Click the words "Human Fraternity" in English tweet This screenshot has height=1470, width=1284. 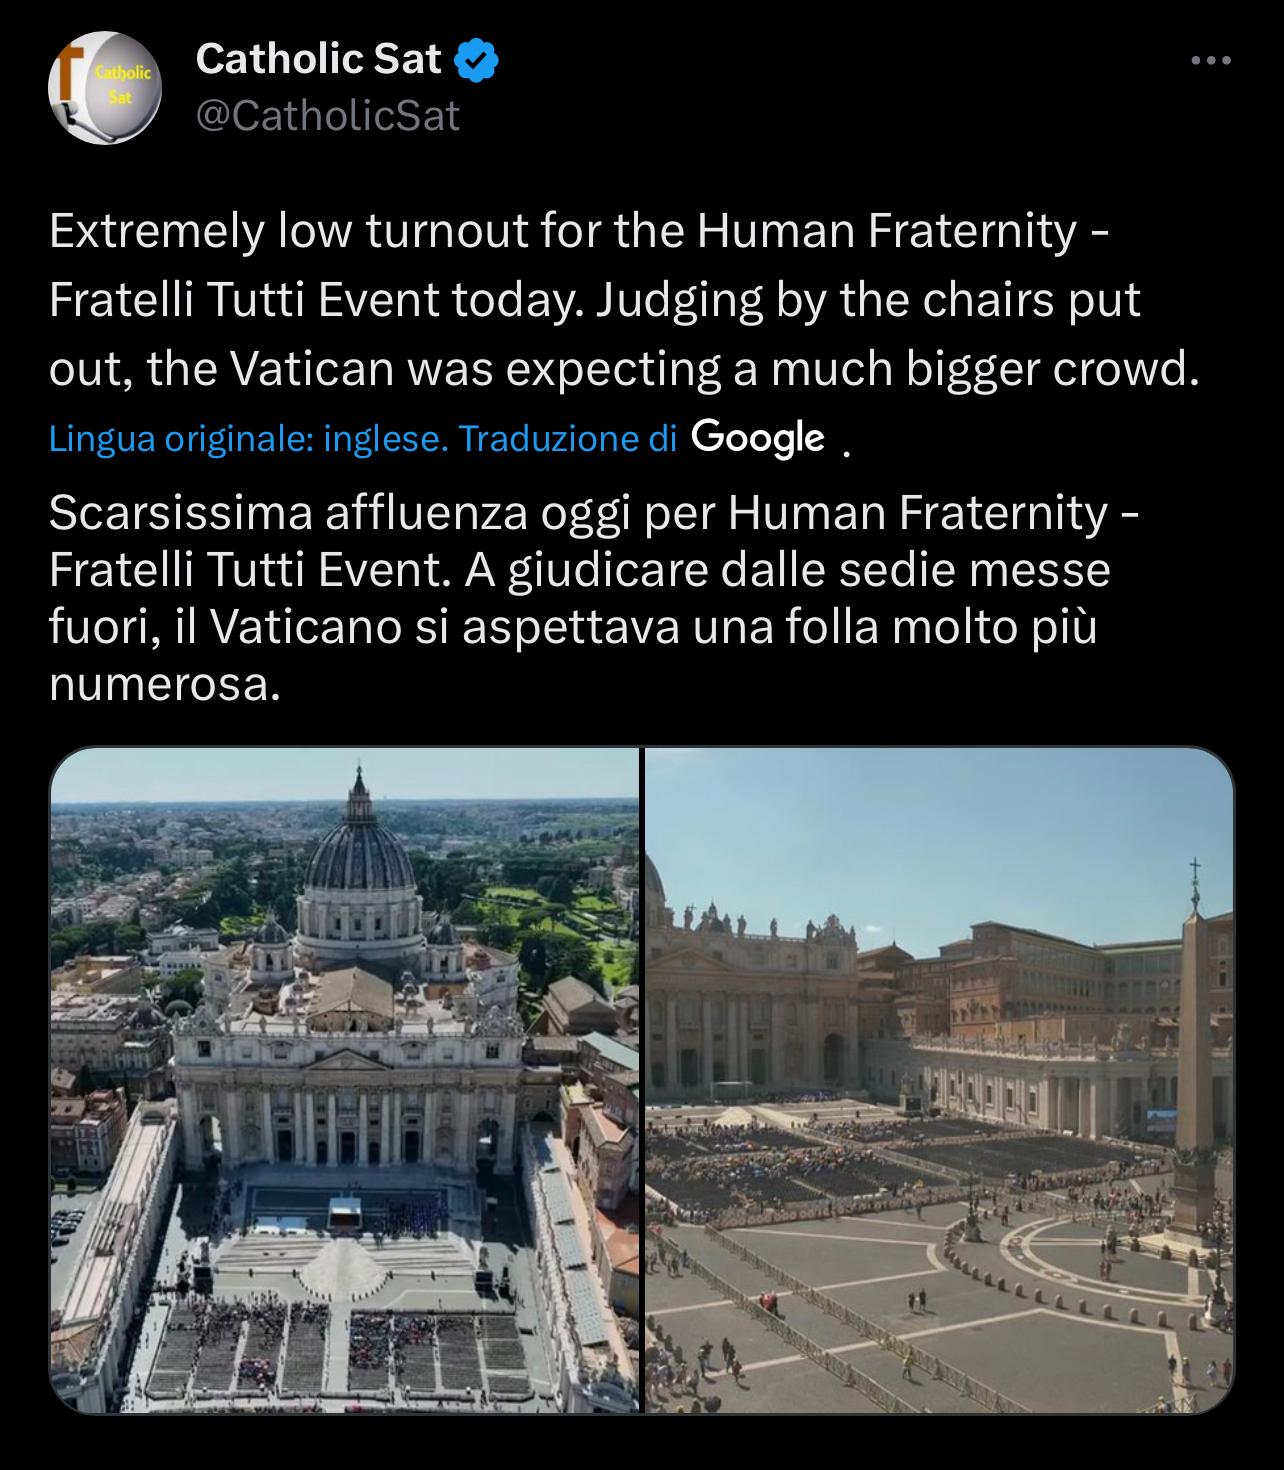(x=885, y=231)
